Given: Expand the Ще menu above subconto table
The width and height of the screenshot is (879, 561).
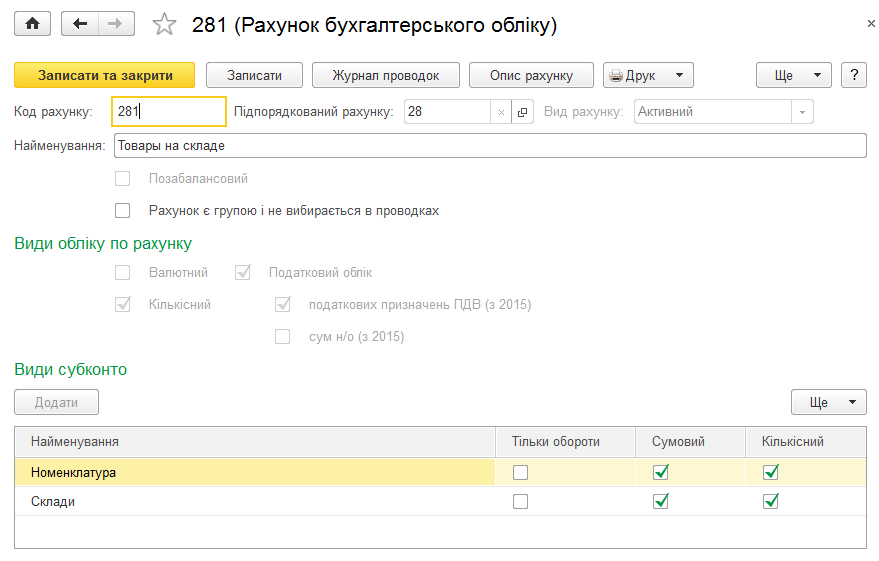Looking at the screenshot, I should (x=829, y=402).
